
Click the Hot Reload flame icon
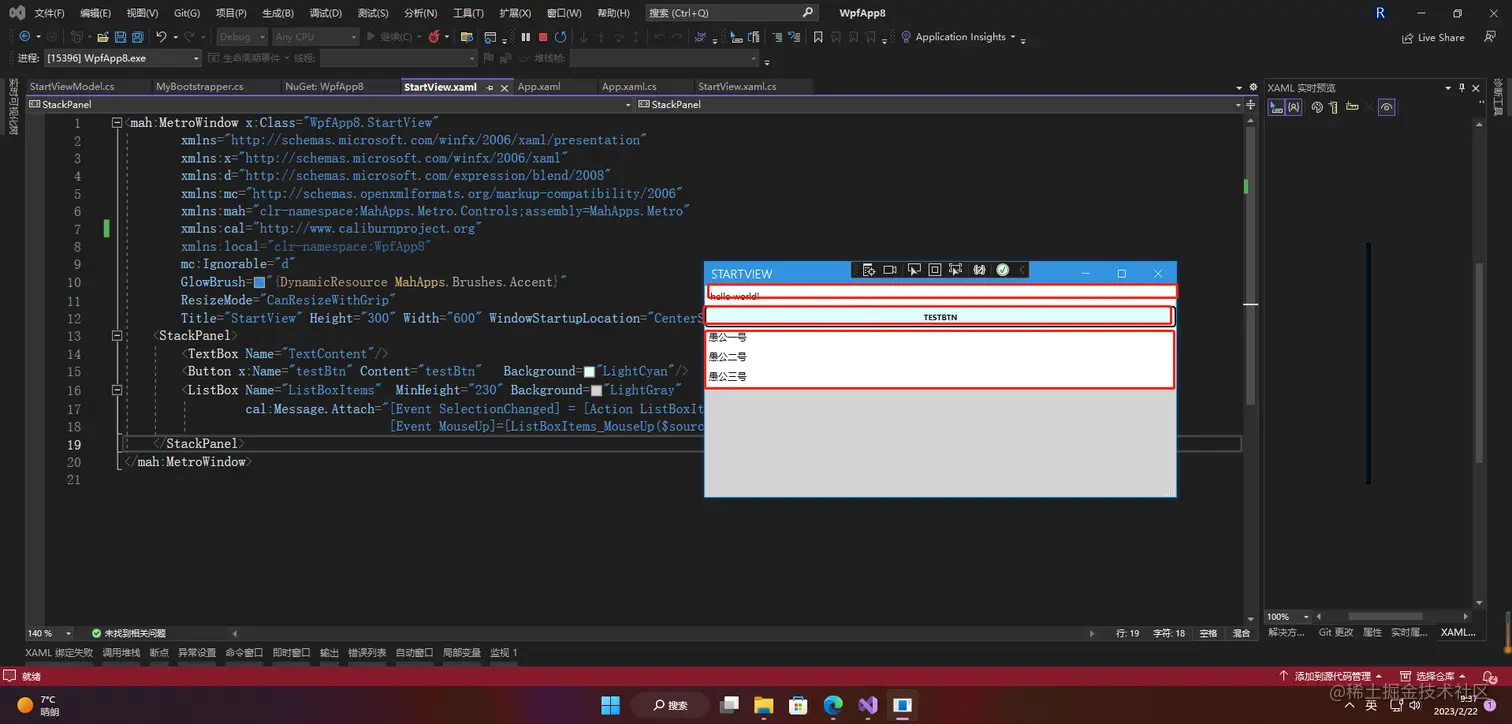(434, 37)
